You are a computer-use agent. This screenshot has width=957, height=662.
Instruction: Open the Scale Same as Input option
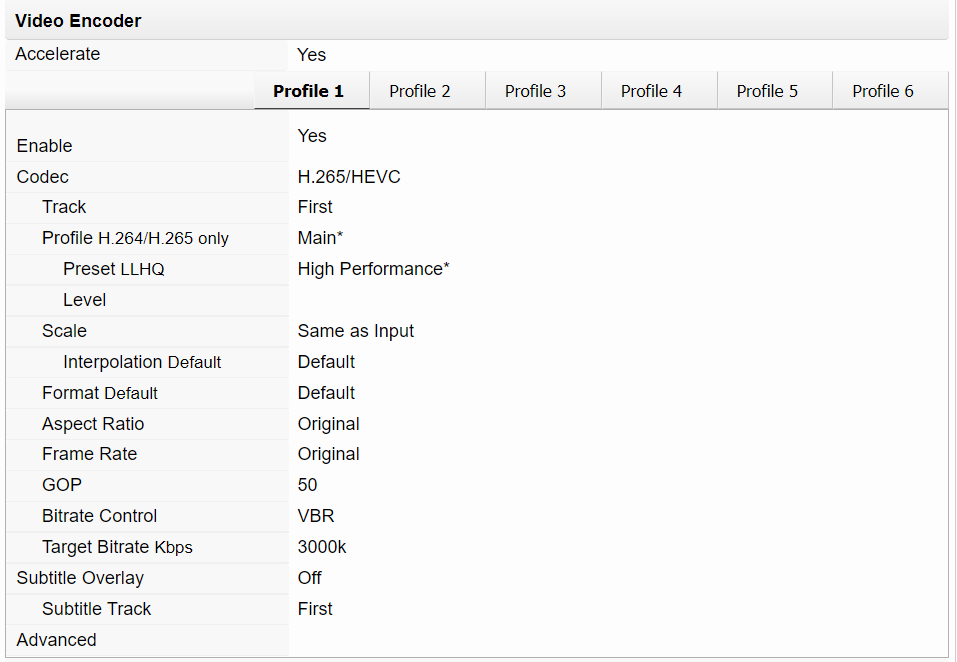click(x=355, y=331)
